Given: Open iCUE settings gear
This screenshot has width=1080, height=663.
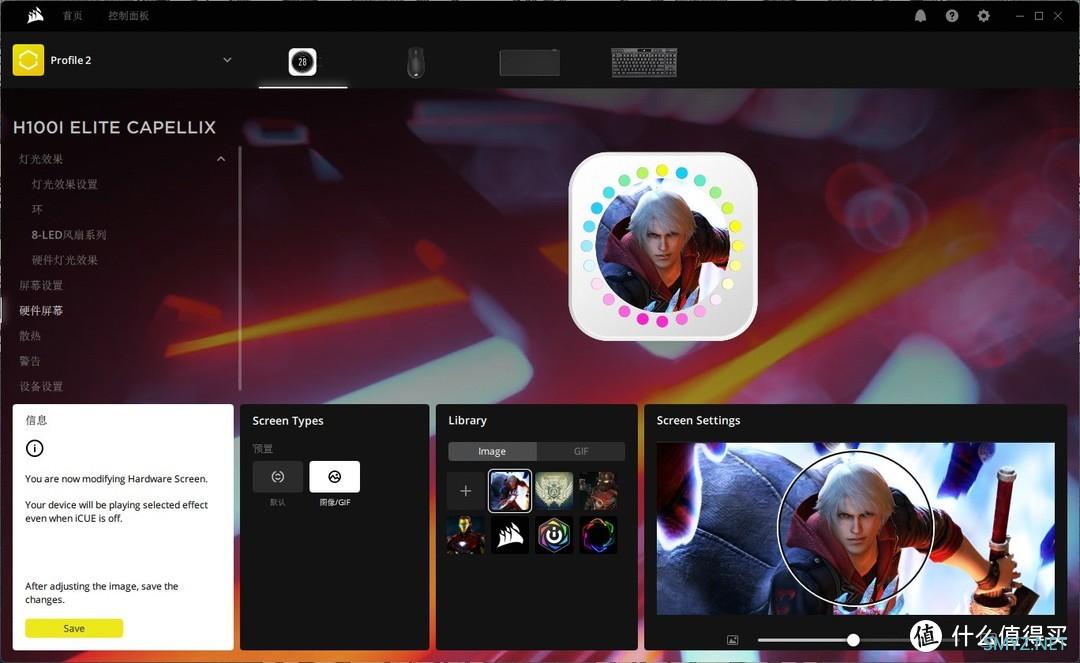Looking at the screenshot, I should (984, 16).
